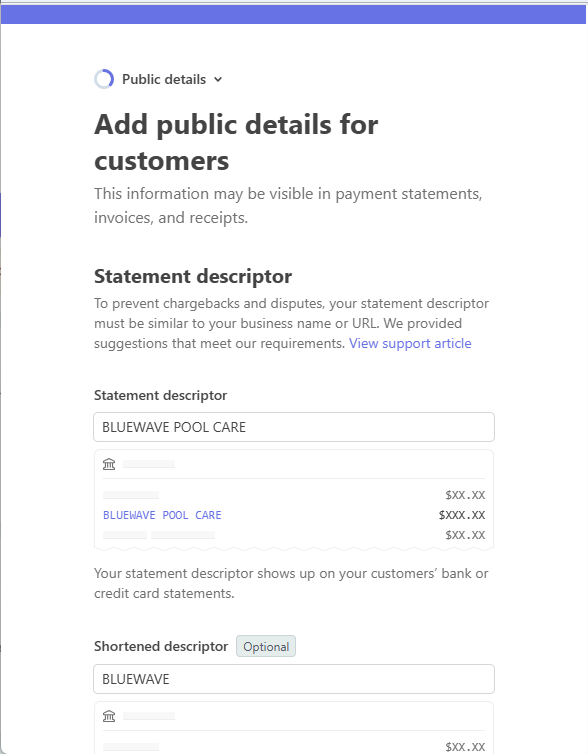Click the Optional badge beside Shortened descriptor
This screenshot has height=754, width=588.
click(x=266, y=646)
